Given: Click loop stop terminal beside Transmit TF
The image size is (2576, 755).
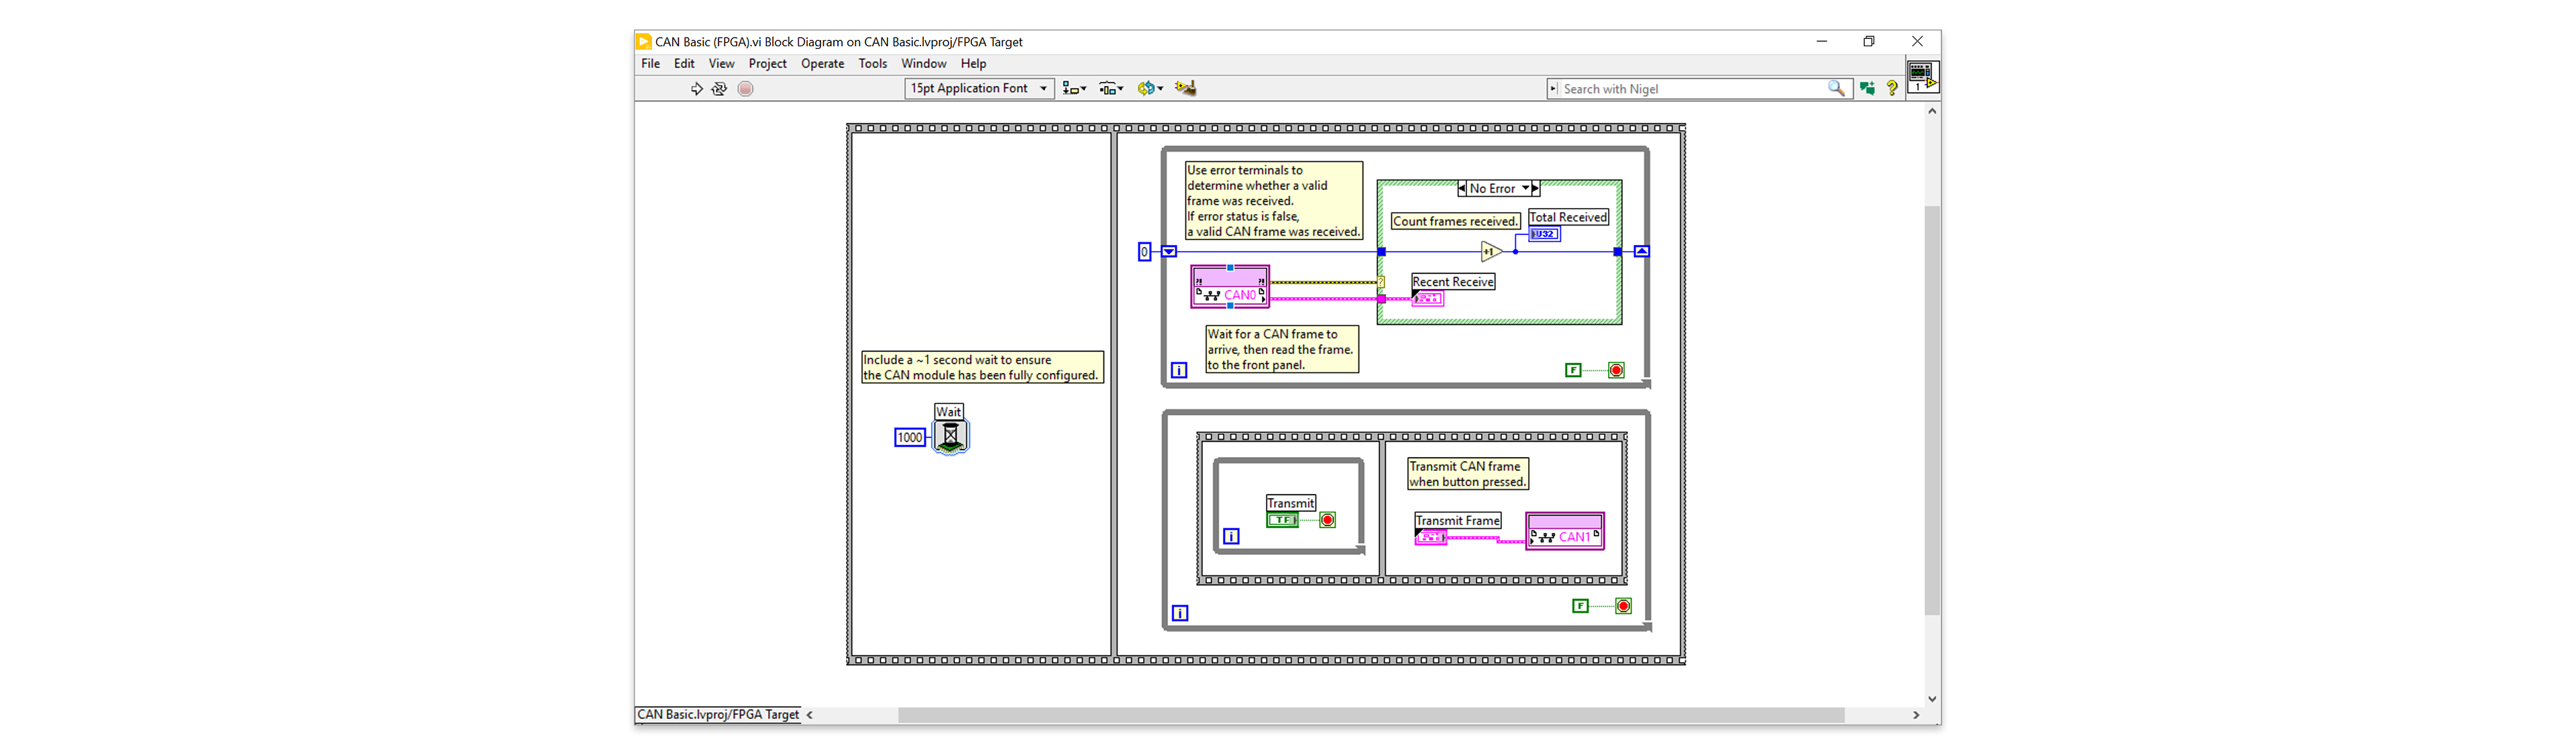Looking at the screenshot, I should tap(1327, 520).
